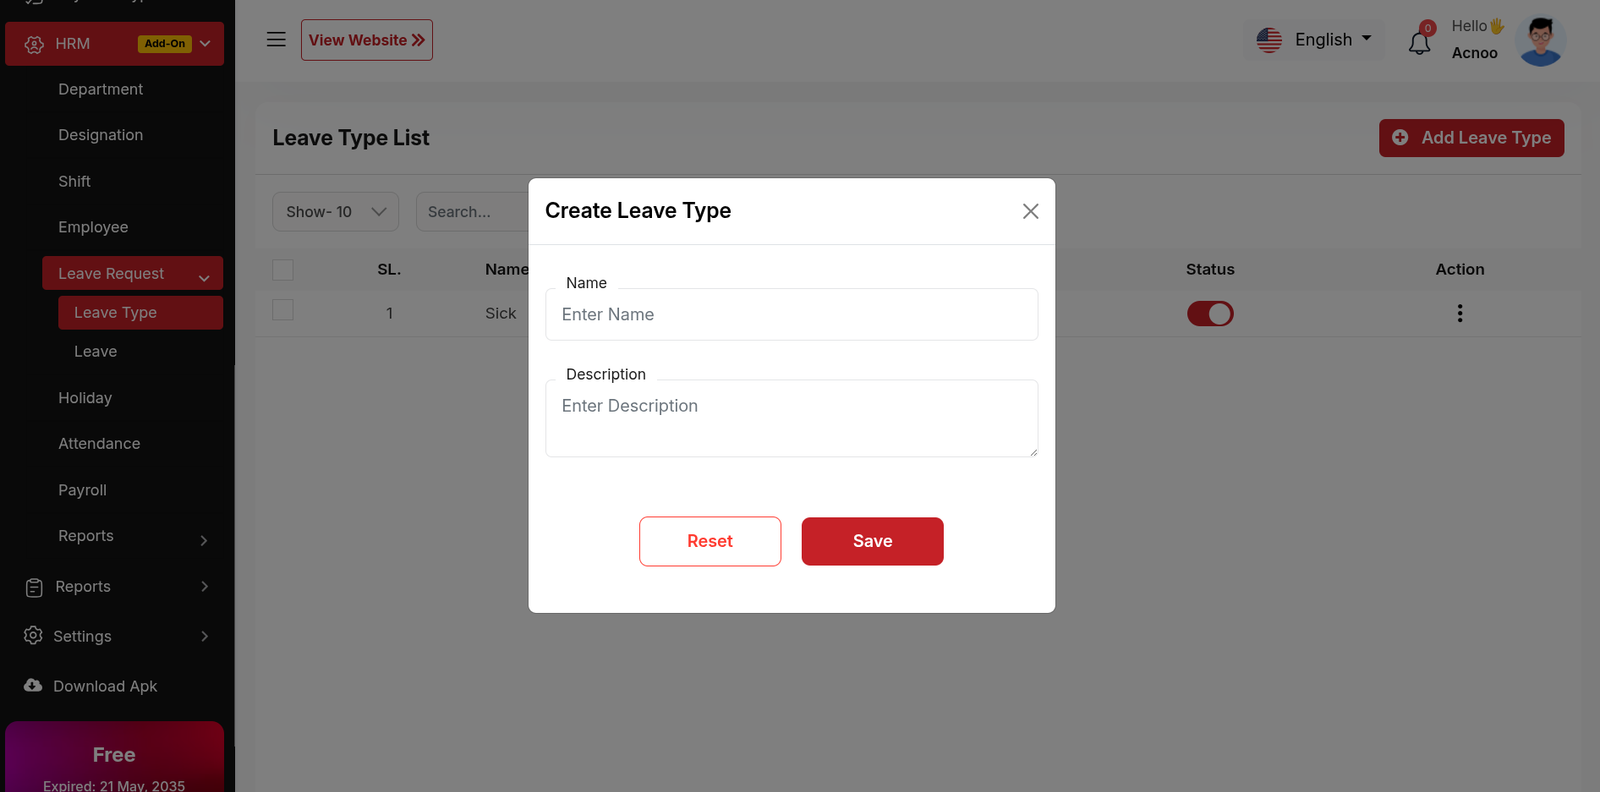This screenshot has width=1600, height=792.
Task: Open the notification bell
Action: [1419, 43]
